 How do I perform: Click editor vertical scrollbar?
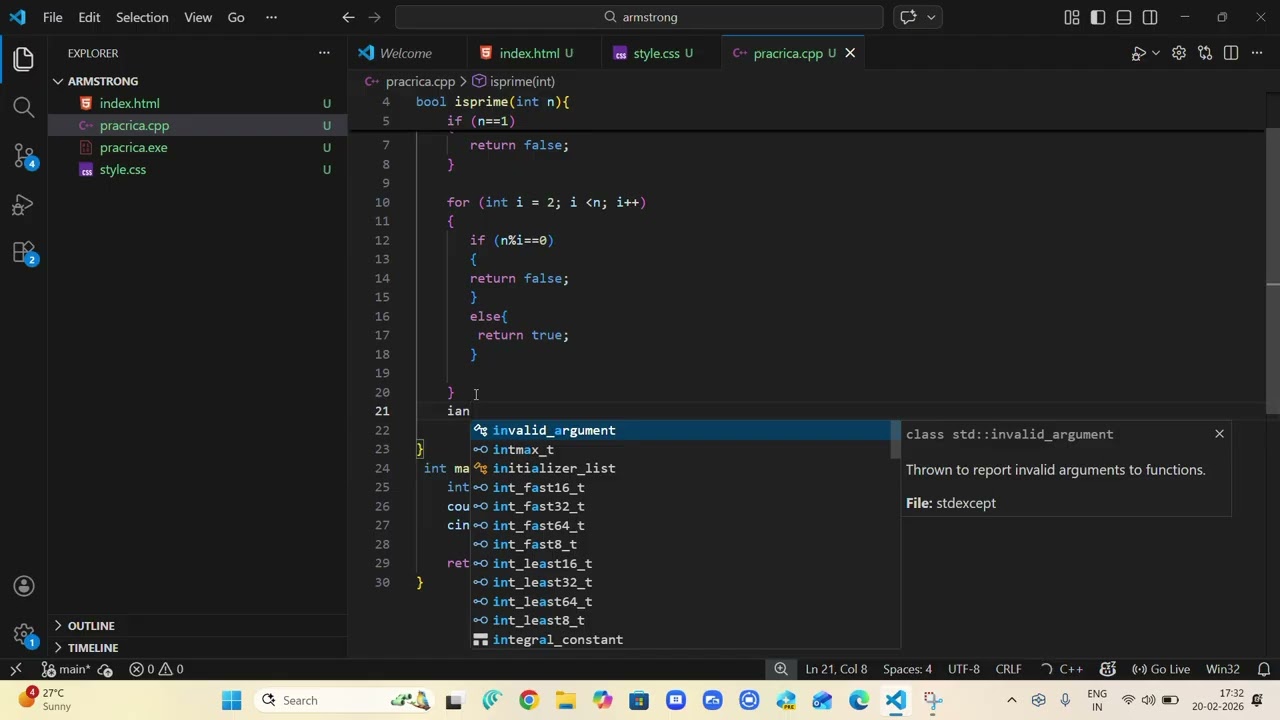1272,270
